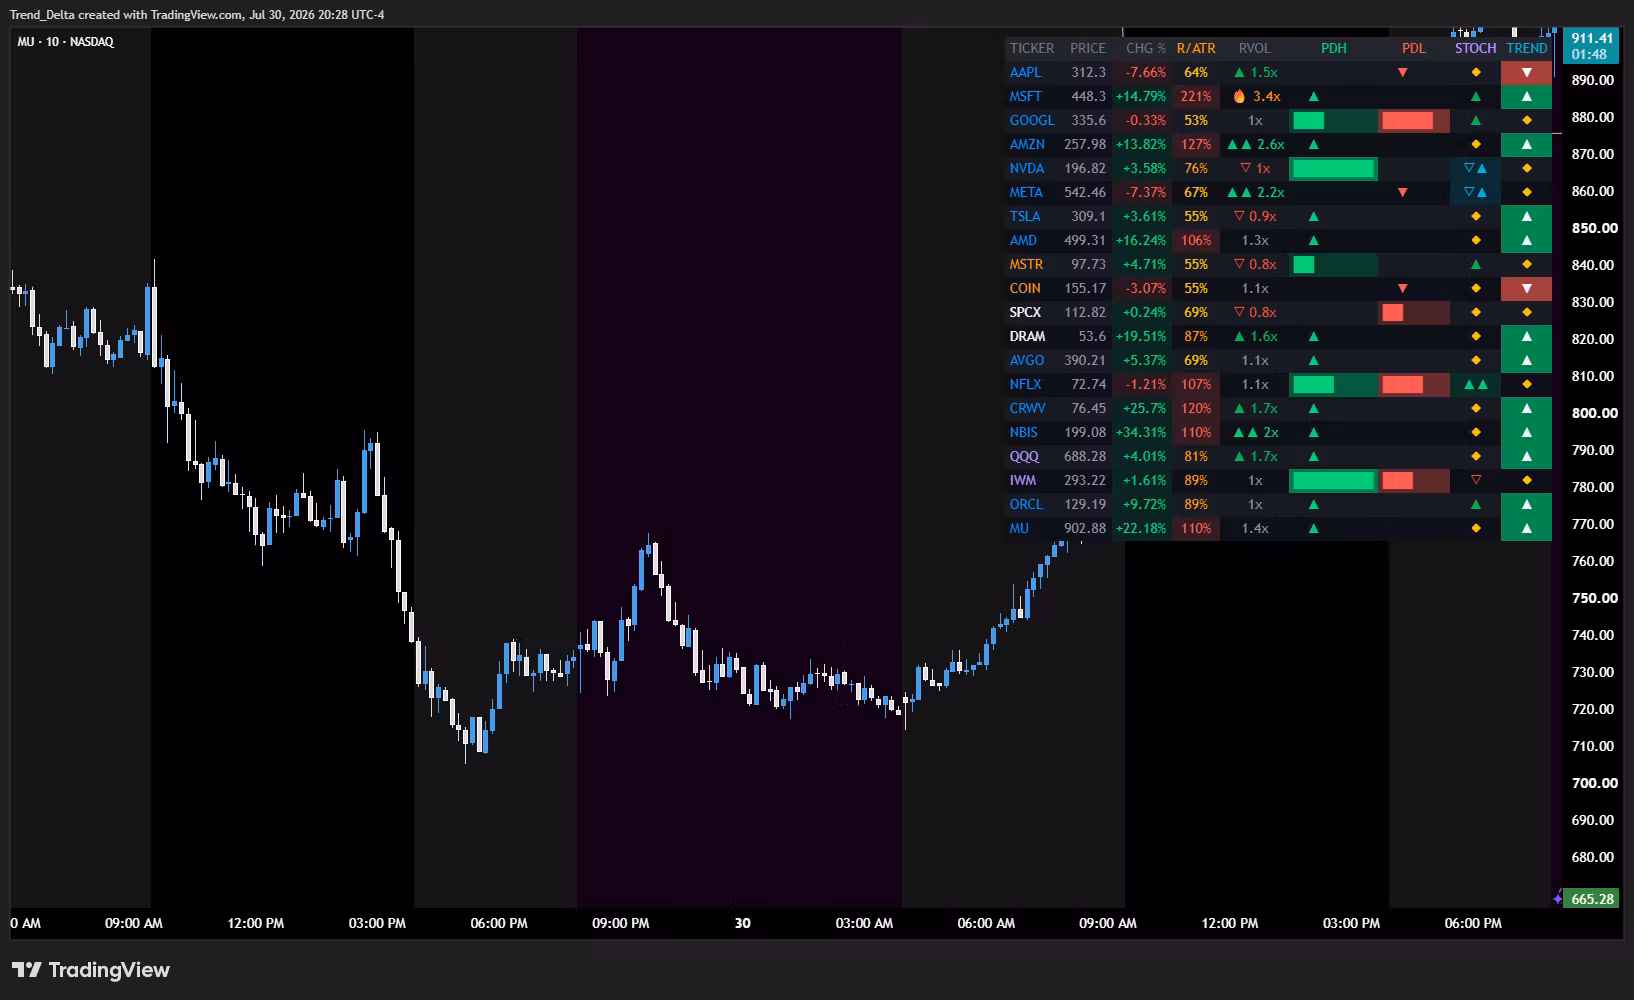
Task: Click the 'MU · 10 · NASDAQ' symbol label
Action: pyautogui.click(x=65, y=42)
